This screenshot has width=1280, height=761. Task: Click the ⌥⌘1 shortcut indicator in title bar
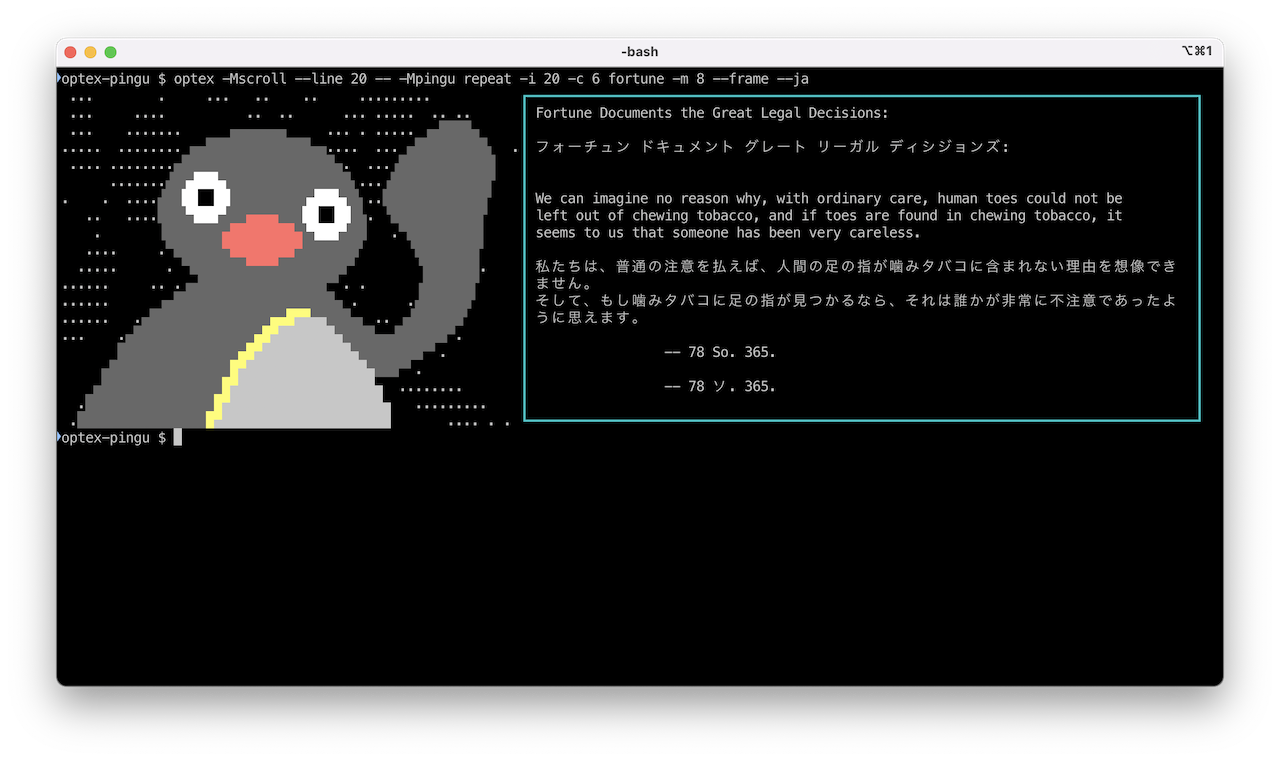tap(1197, 51)
